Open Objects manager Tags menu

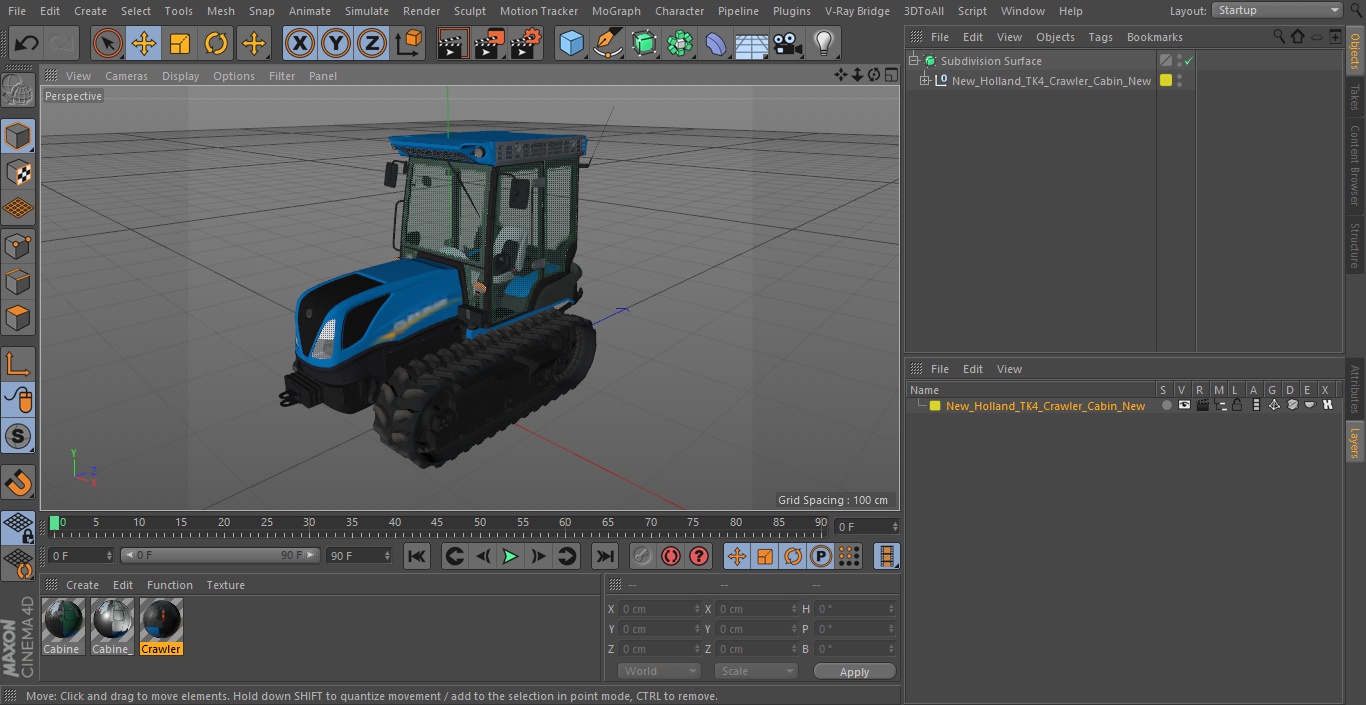[1100, 37]
